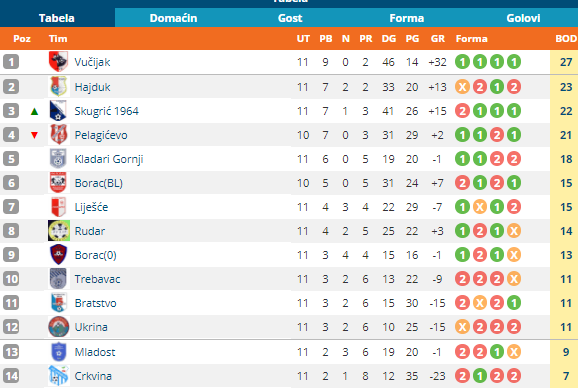Open the Ukrina round crest
This screenshot has width=578, height=389.
59,327
